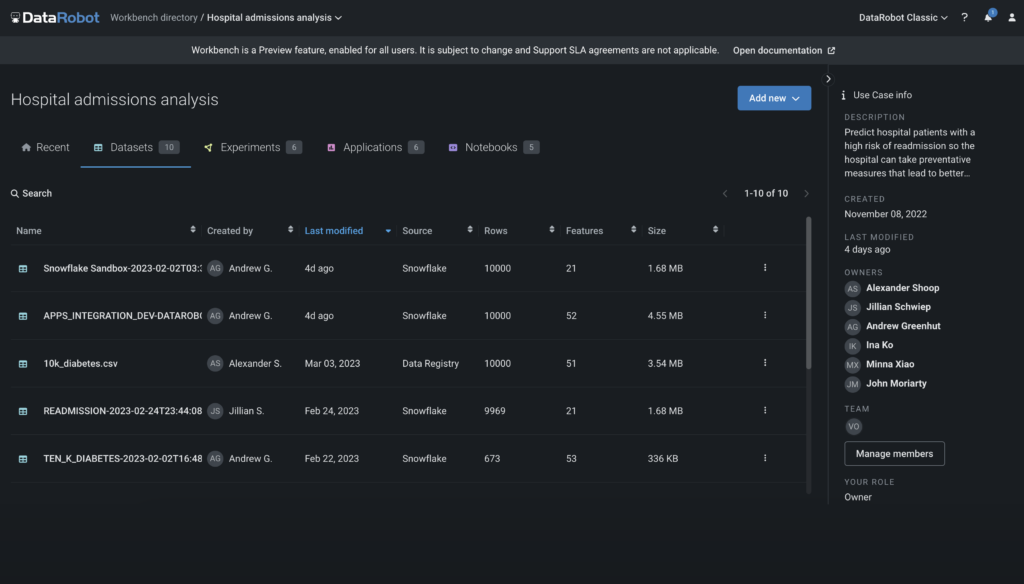Viewport: 1024px width, 584px height.
Task: Open actions menu for Snowflake Sandbox row
Action: (x=765, y=268)
